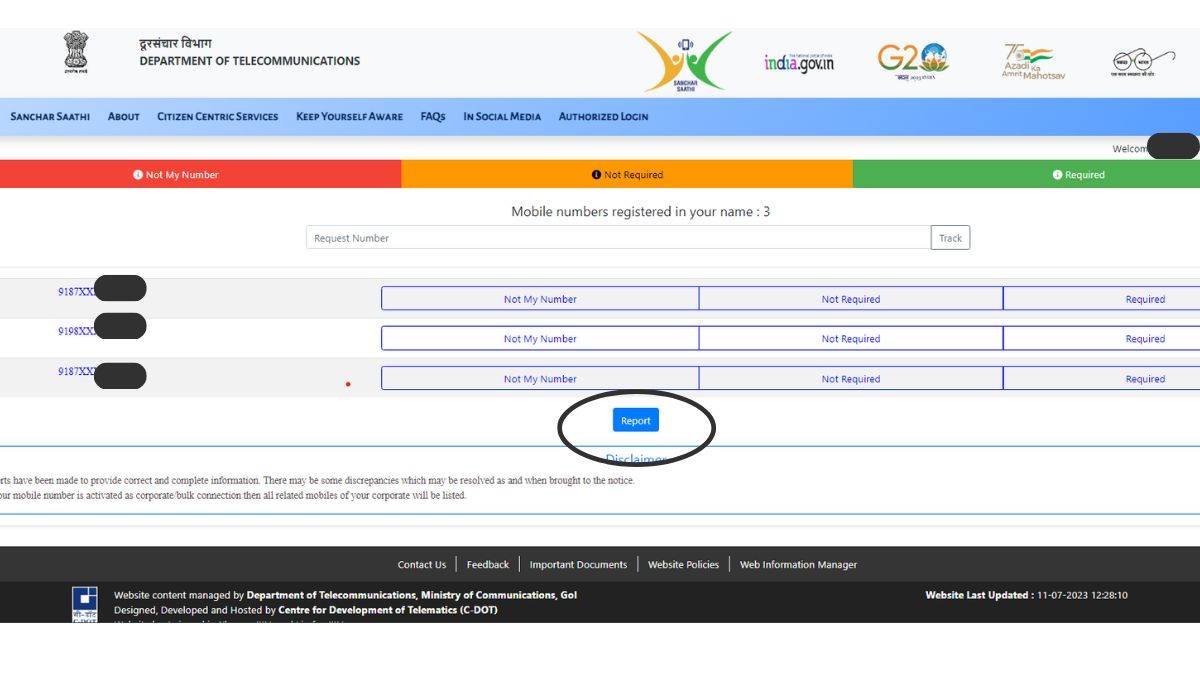Open Website Policies footer link
This screenshot has width=1200, height=675.
pos(683,565)
